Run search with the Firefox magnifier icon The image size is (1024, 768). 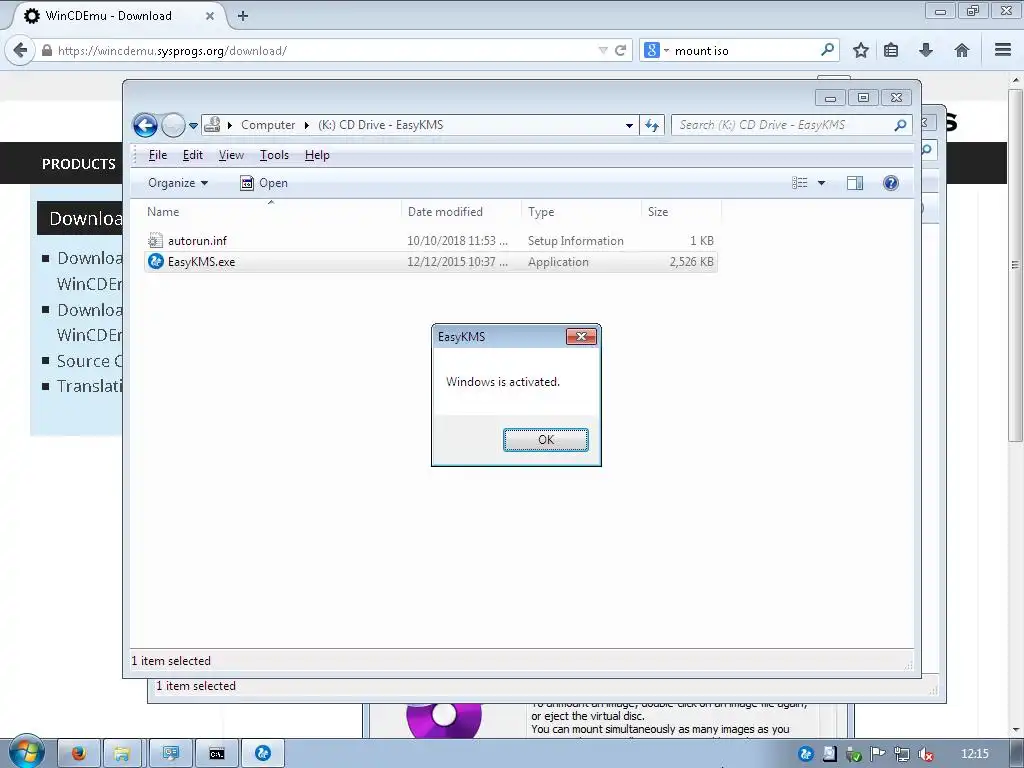[x=827, y=50]
